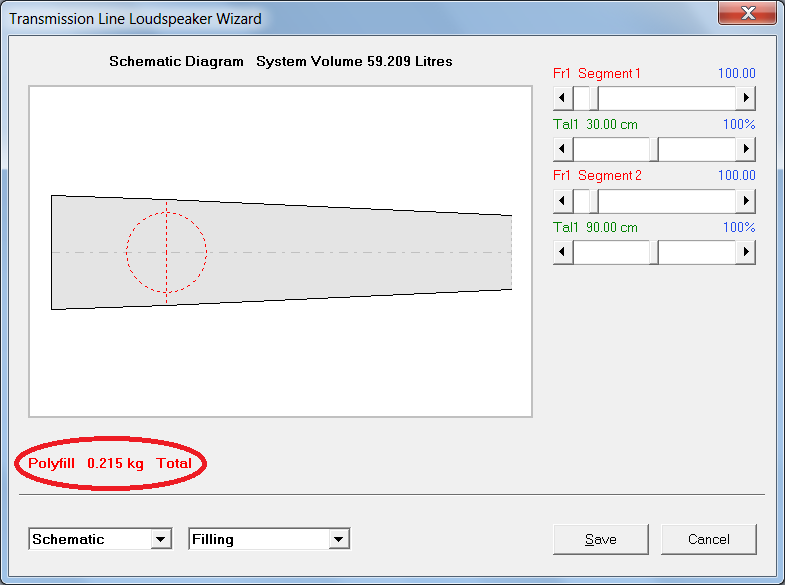Decrease Fr1 Segment 1 with left arrow

pyautogui.click(x=563, y=98)
